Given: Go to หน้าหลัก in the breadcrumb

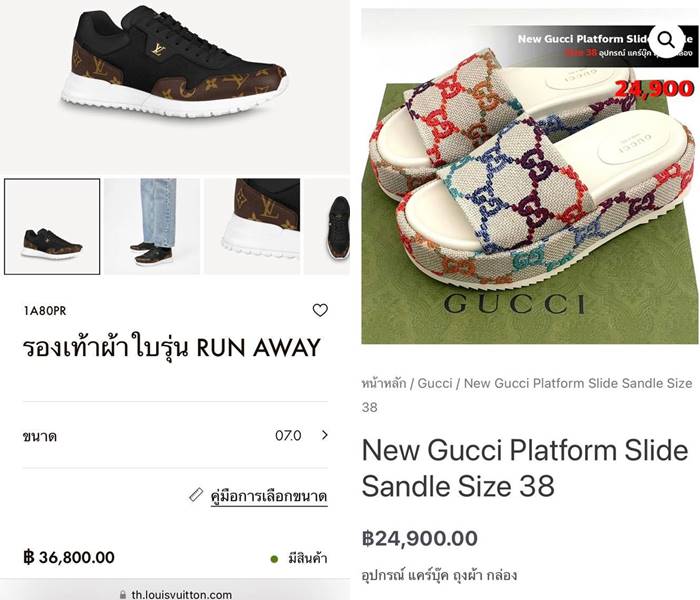Looking at the screenshot, I should coord(385,383).
